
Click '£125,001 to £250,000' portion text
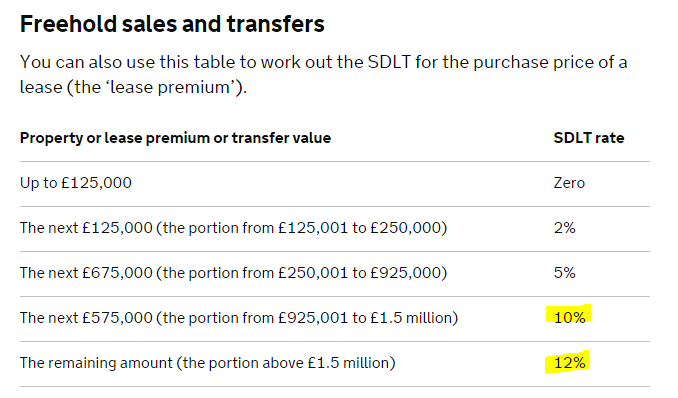click(x=359, y=228)
